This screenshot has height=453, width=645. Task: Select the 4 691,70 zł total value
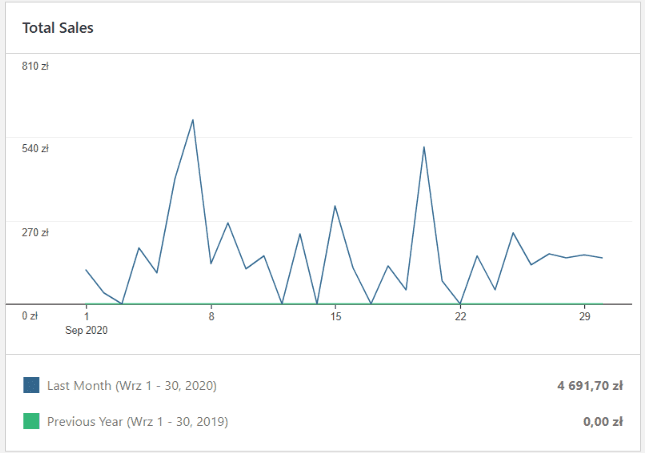click(x=590, y=385)
